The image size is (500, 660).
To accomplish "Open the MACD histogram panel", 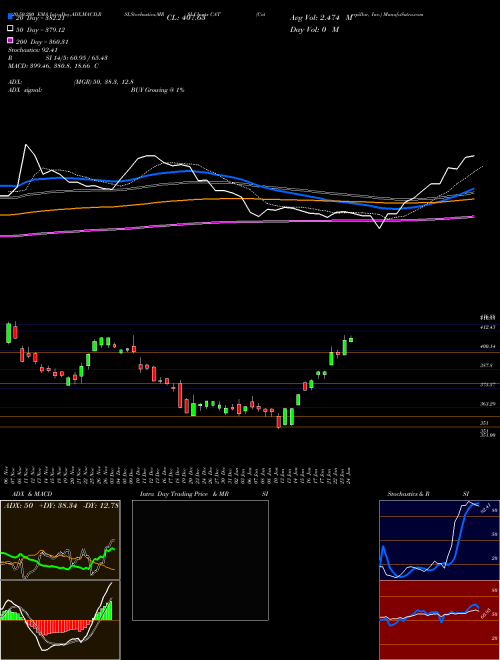I will tap(60, 620).
